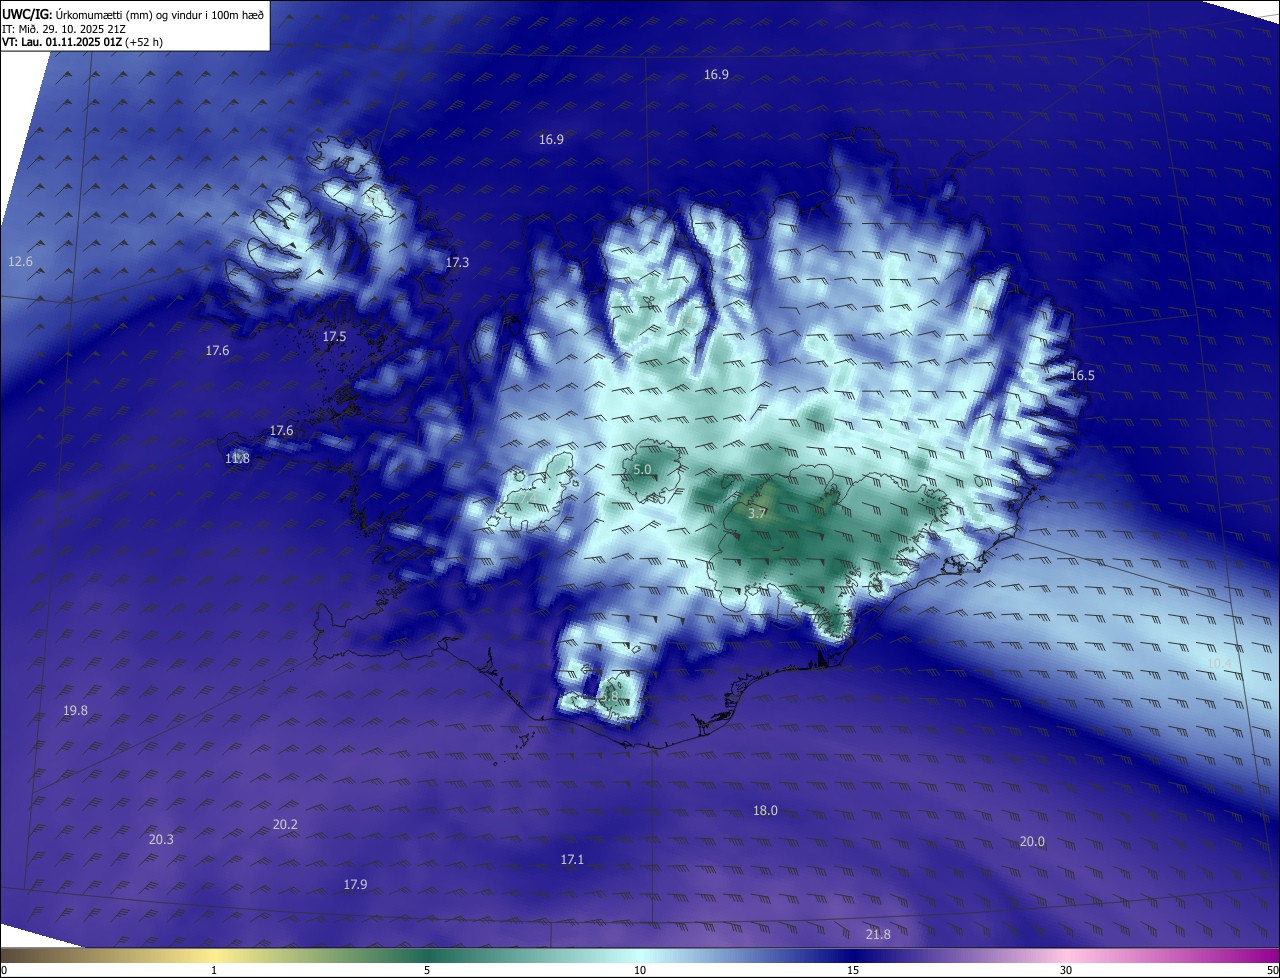
Task: Click the colorbar tick label 0
Action: tap(4, 971)
